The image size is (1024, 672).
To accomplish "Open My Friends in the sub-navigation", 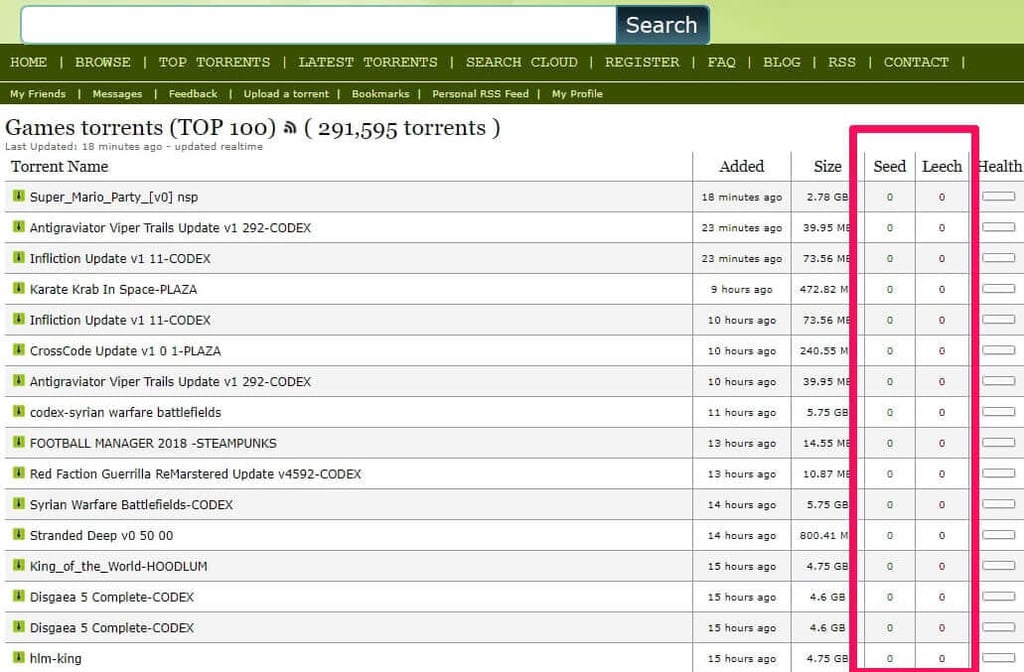I will pyautogui.click(x=38, y=94).
